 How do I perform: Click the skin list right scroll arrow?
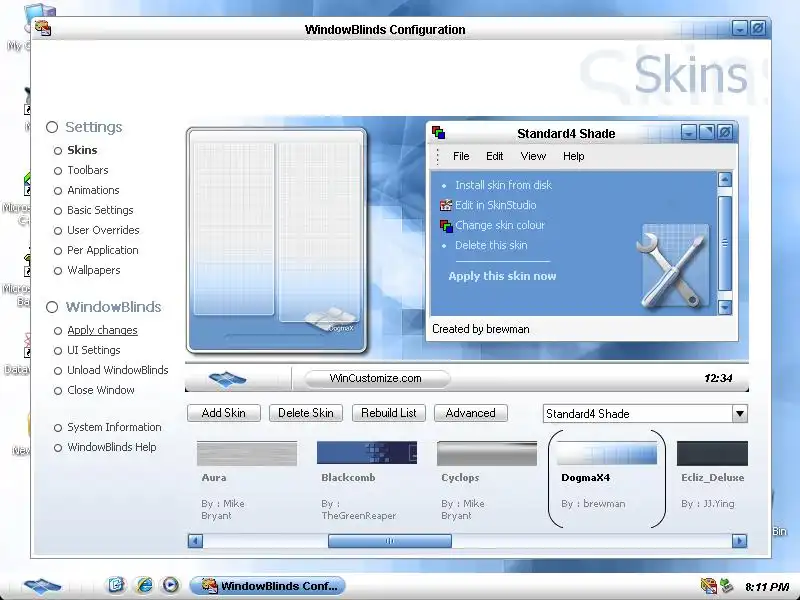[739, 541]
